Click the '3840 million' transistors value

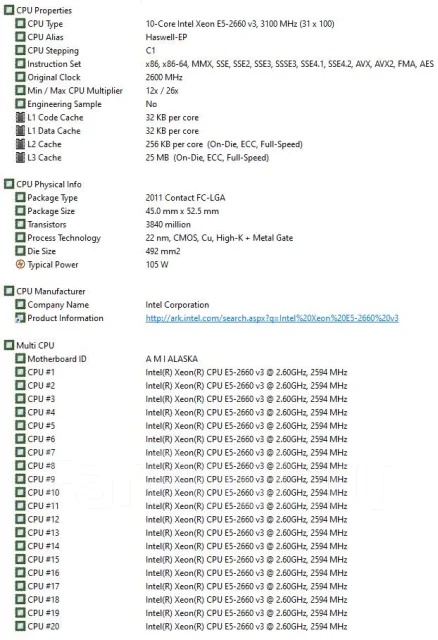coord(168,224)
